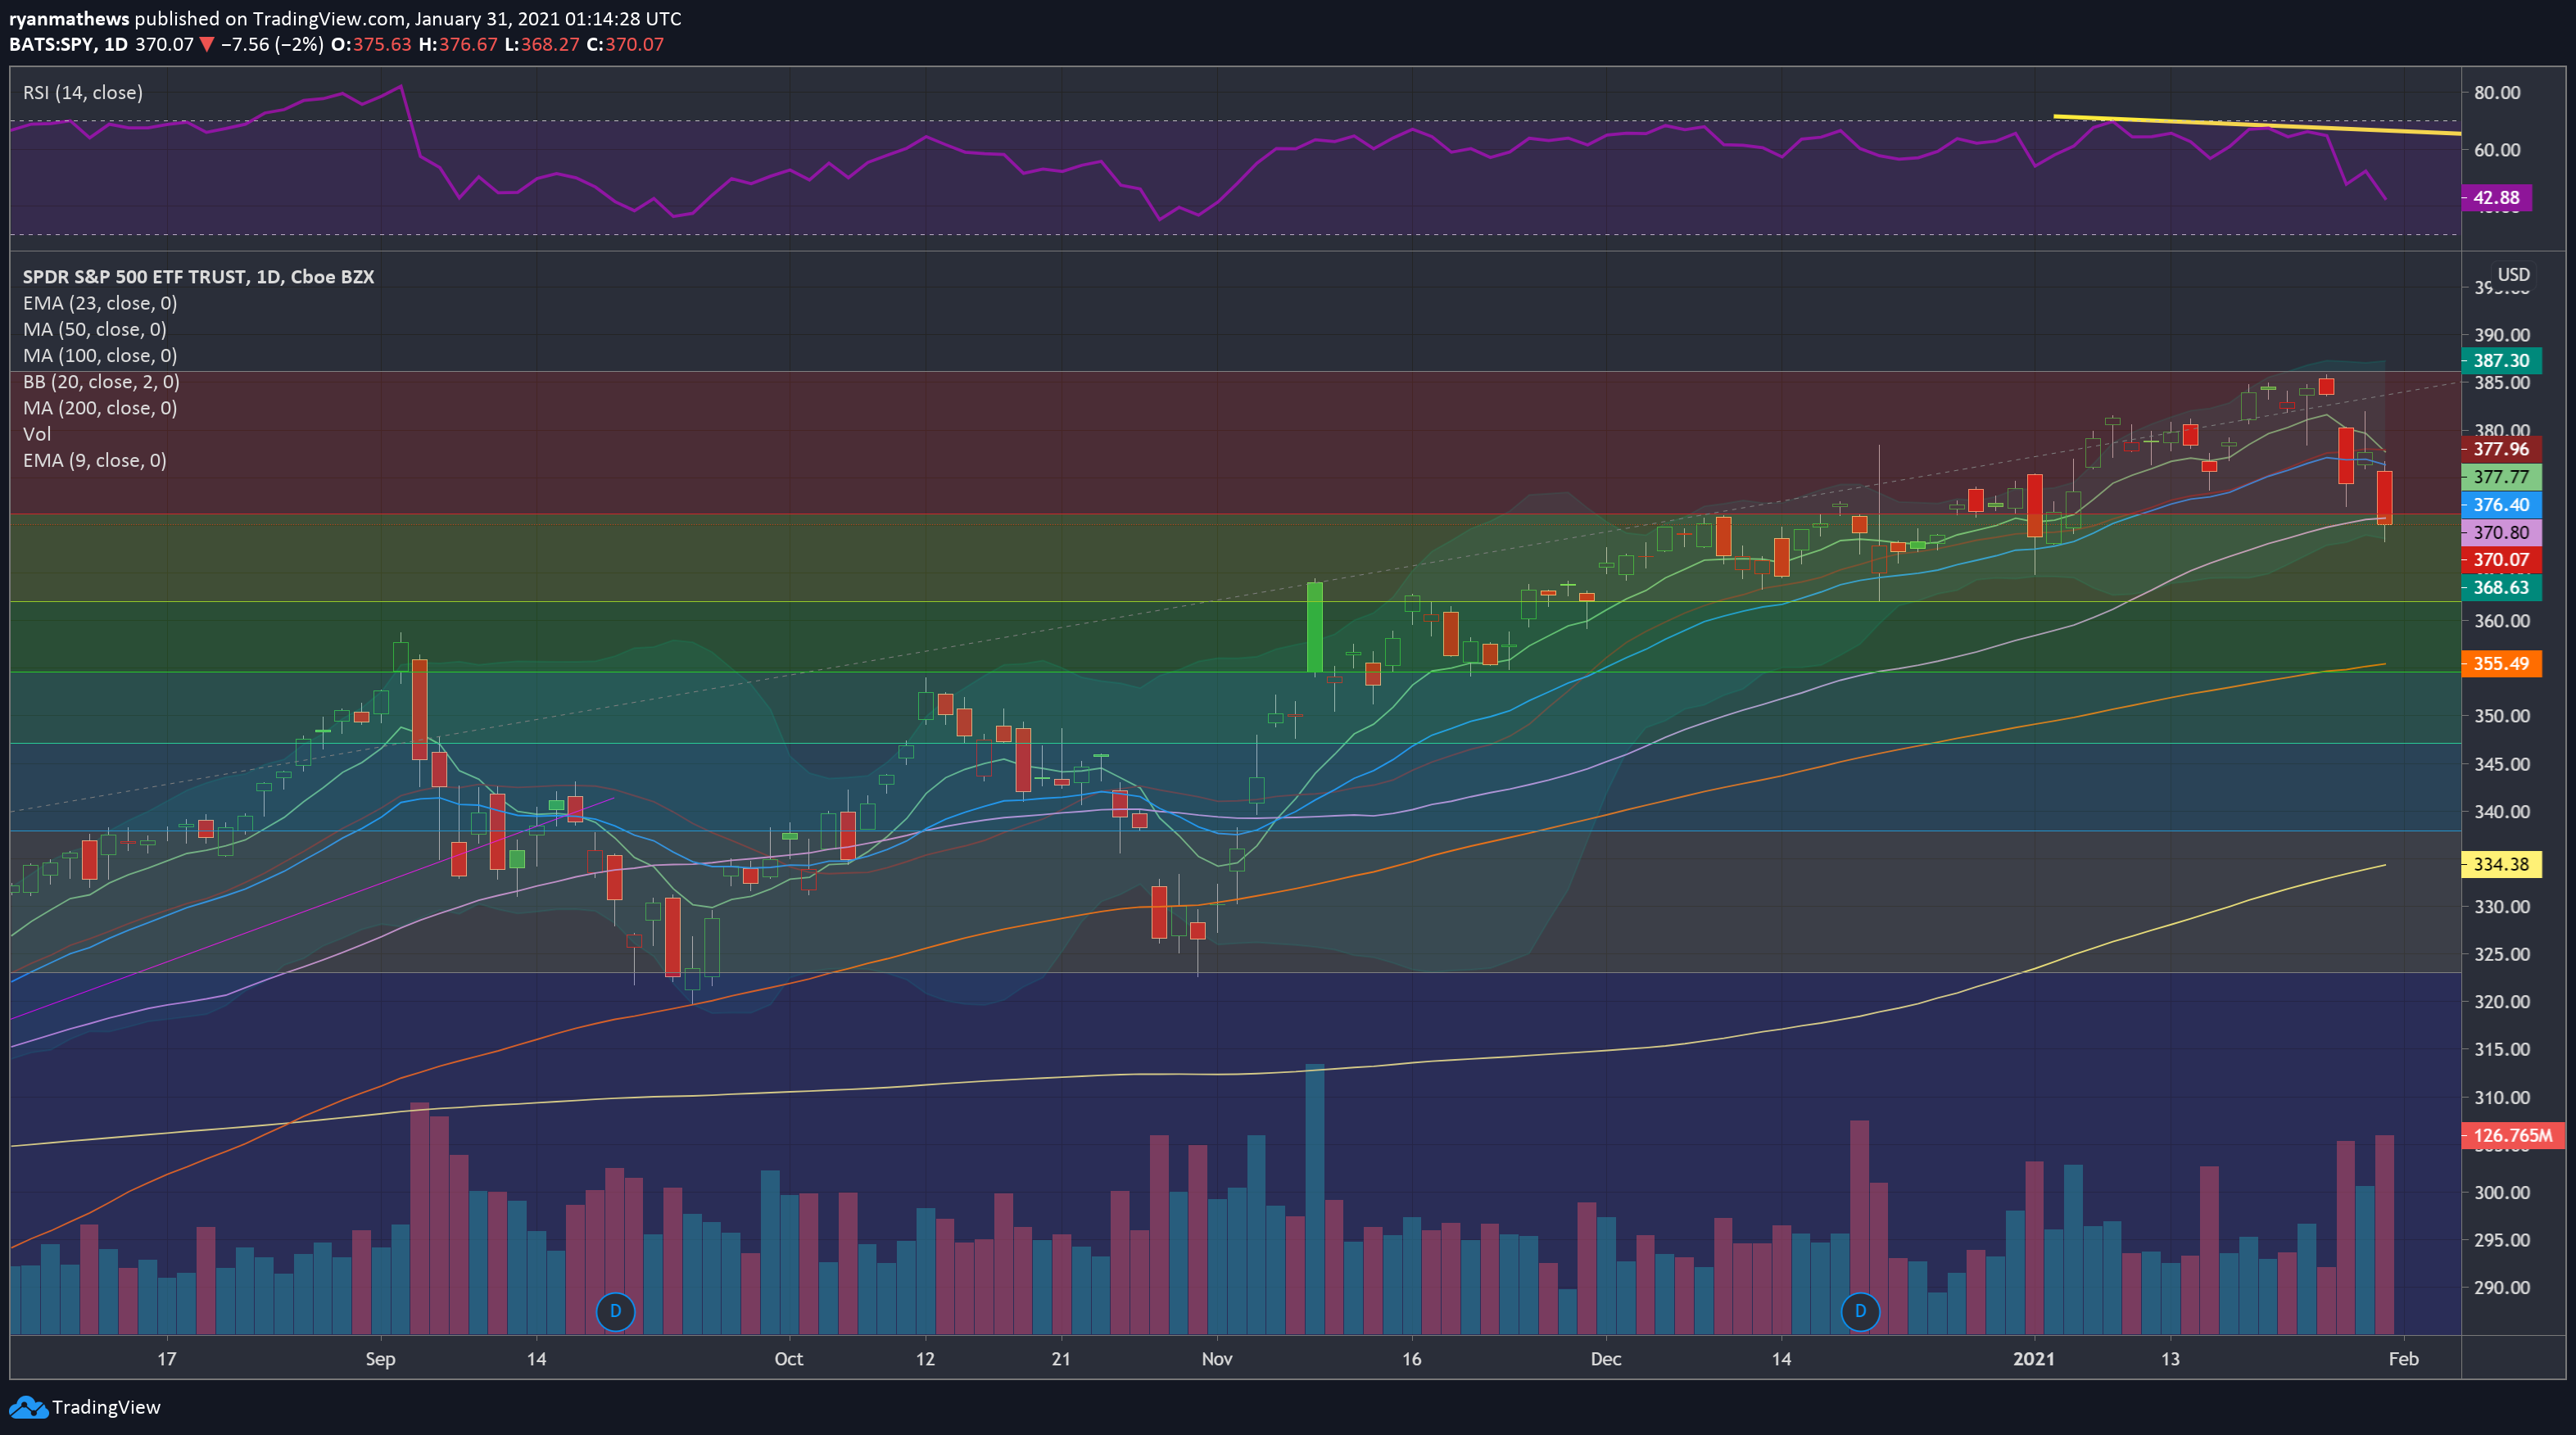Screen dimensions: 2576x1435
Task: Click the 2021 label on time axis
Action: coord(2034,1359)
